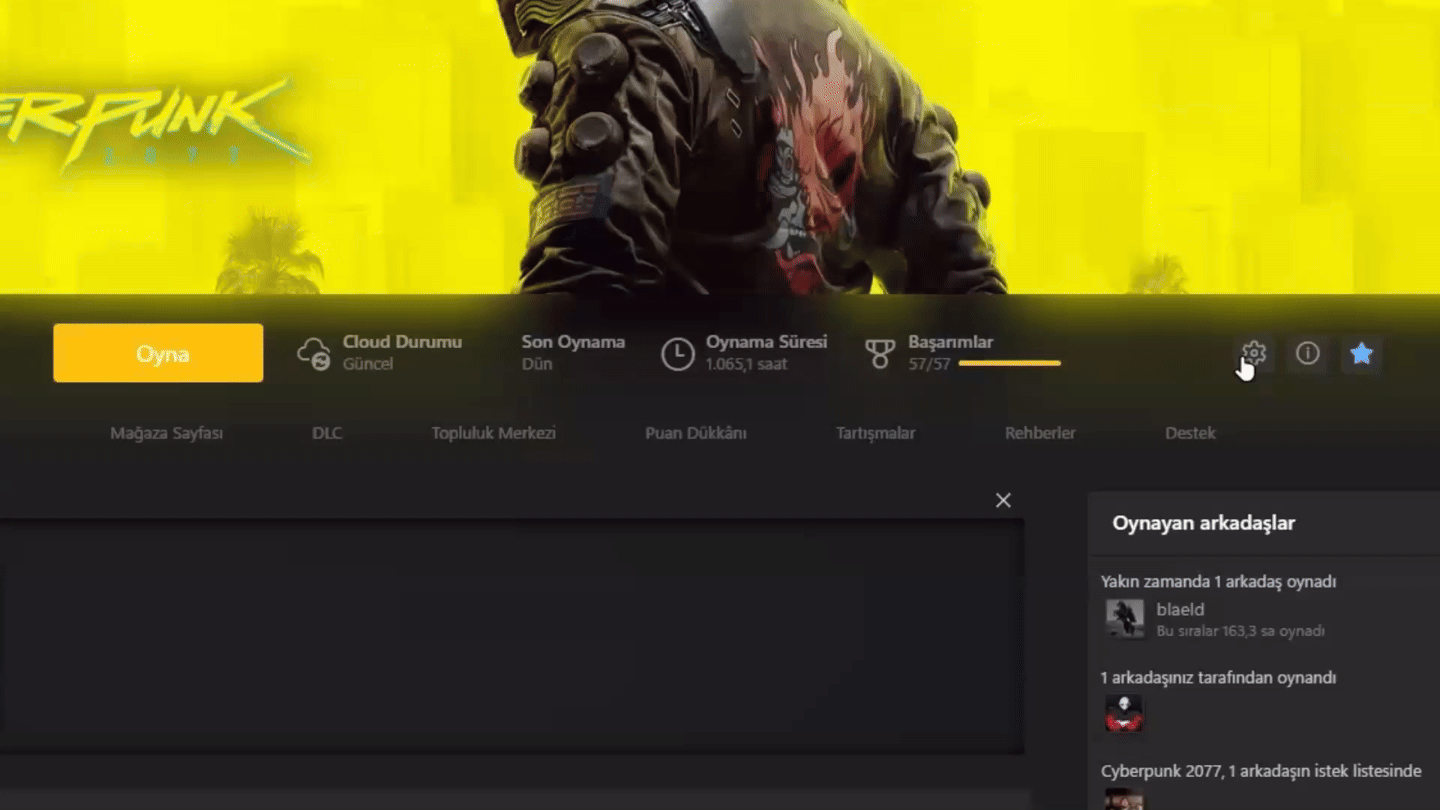Click the Başarımlar label
The image size is (1440, 810).
pos(950,342)
